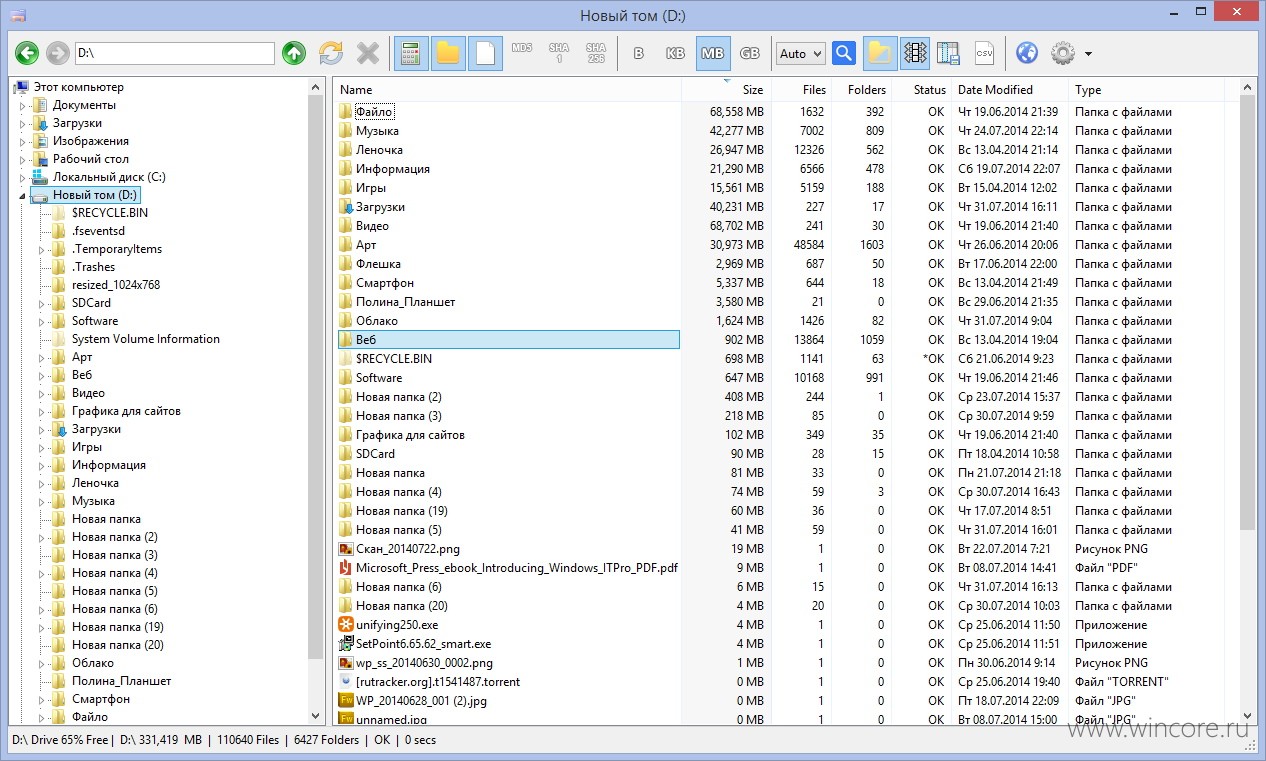This screenshot has width=1266, height=761.
Task: Click '110640 Files' in the status bar
Action: 247,741
